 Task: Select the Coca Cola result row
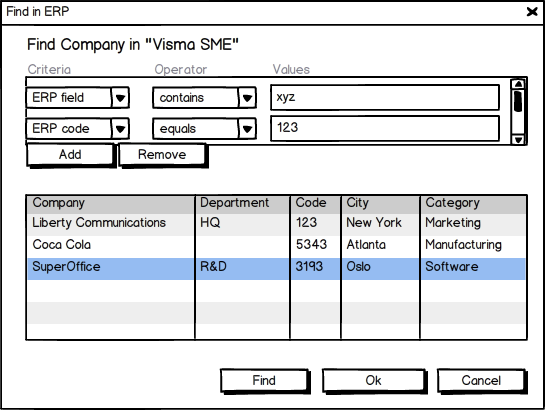coord(276,247)
